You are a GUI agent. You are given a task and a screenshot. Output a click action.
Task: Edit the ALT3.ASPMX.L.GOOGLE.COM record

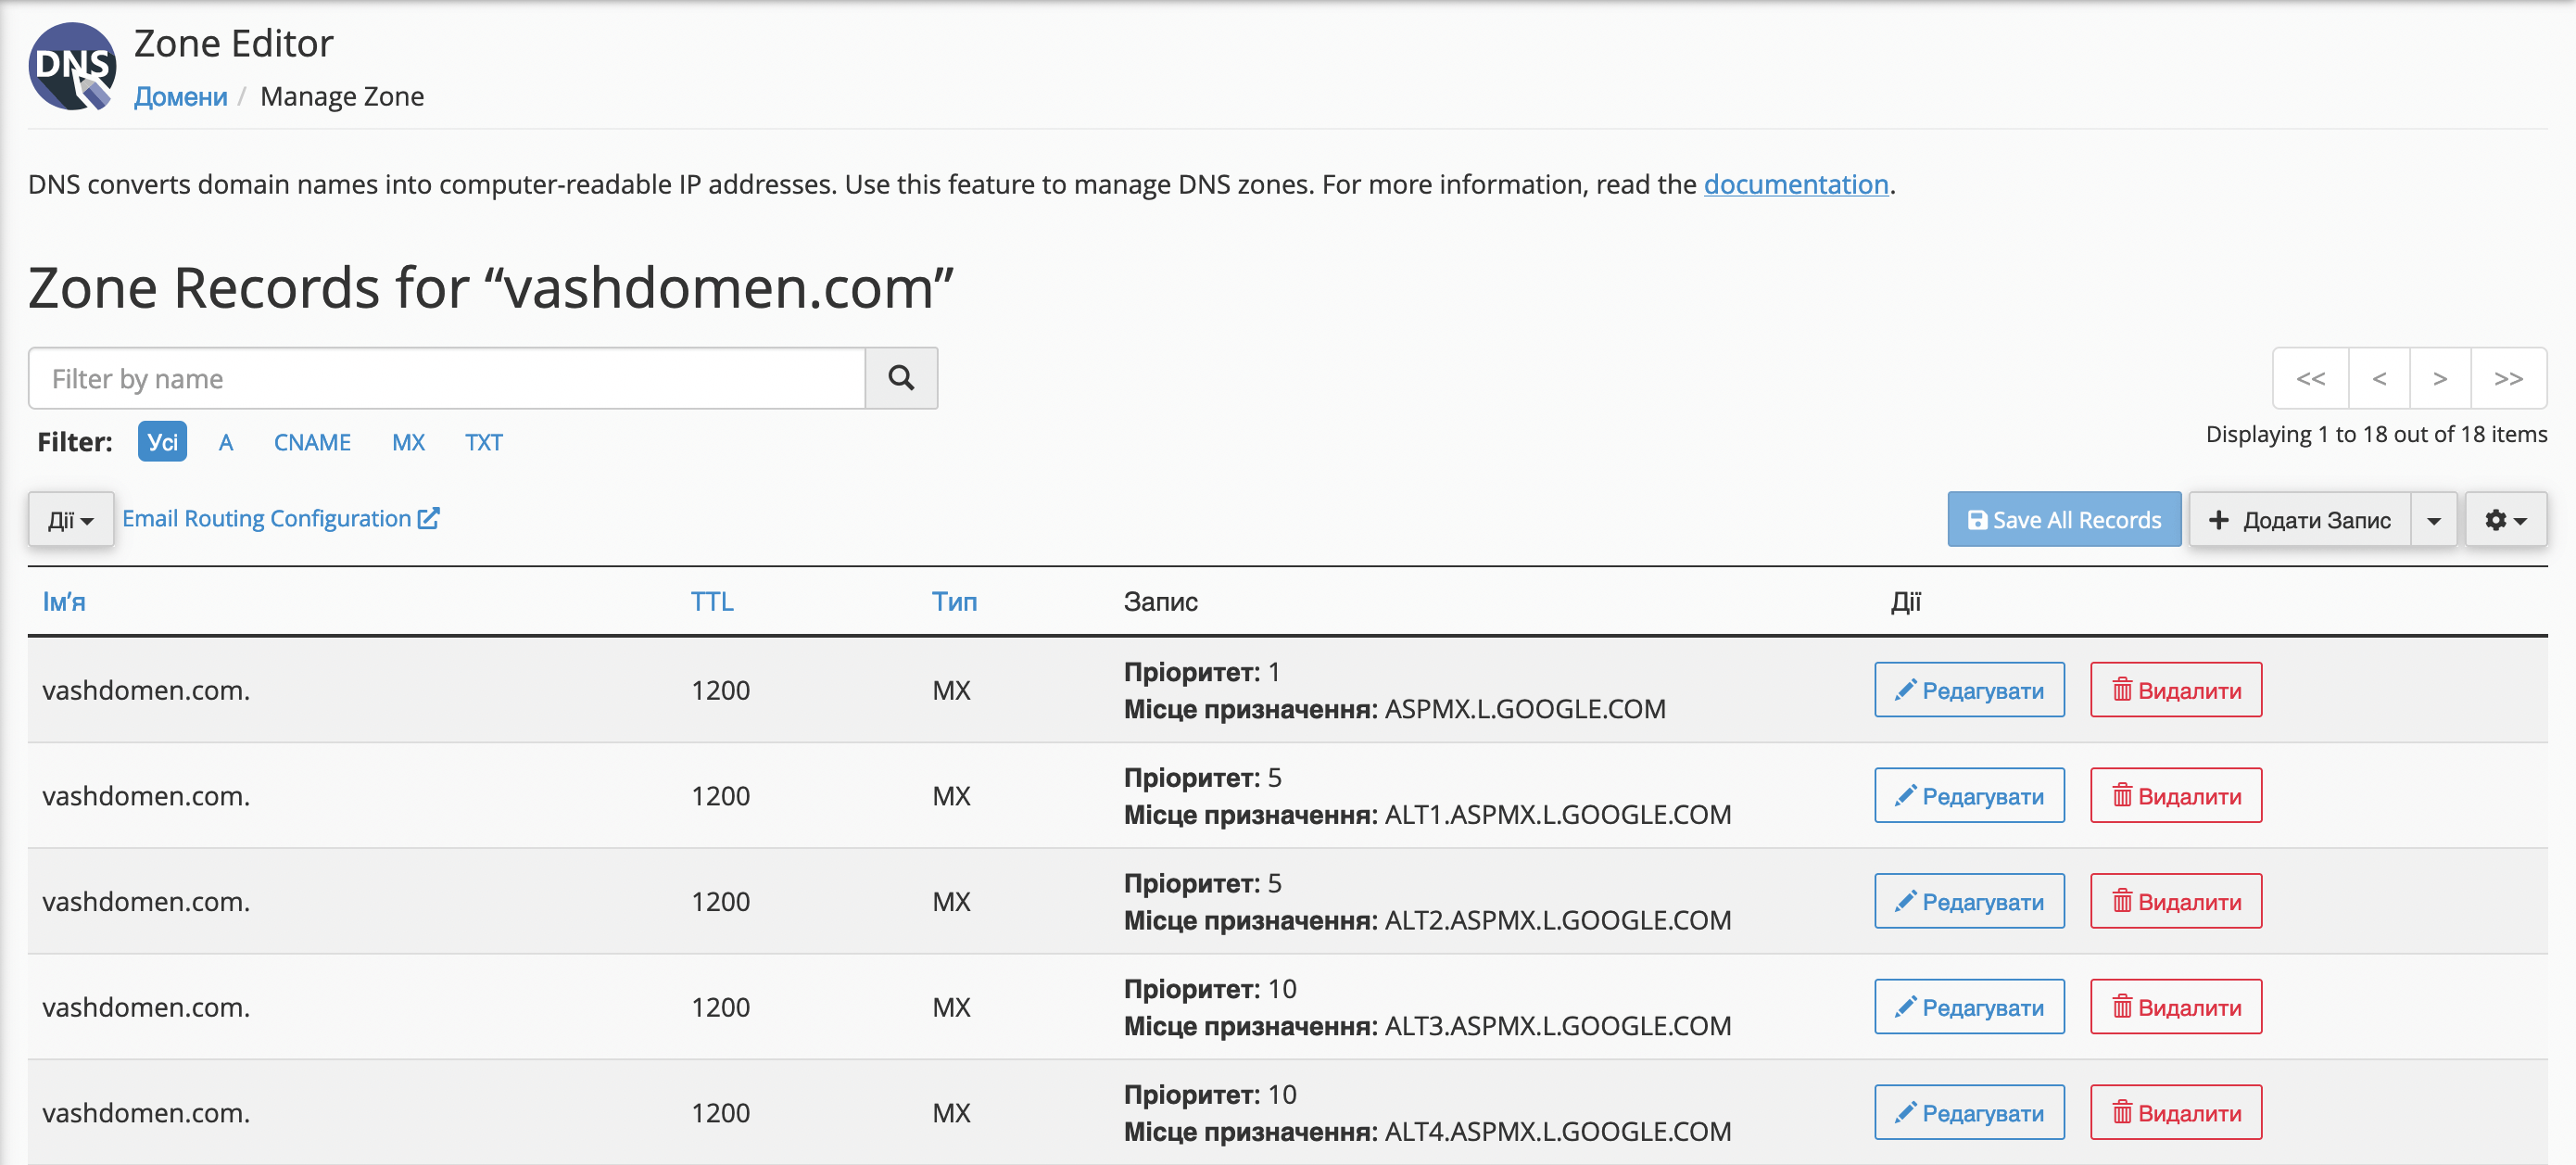[x=1969, y=1007]
